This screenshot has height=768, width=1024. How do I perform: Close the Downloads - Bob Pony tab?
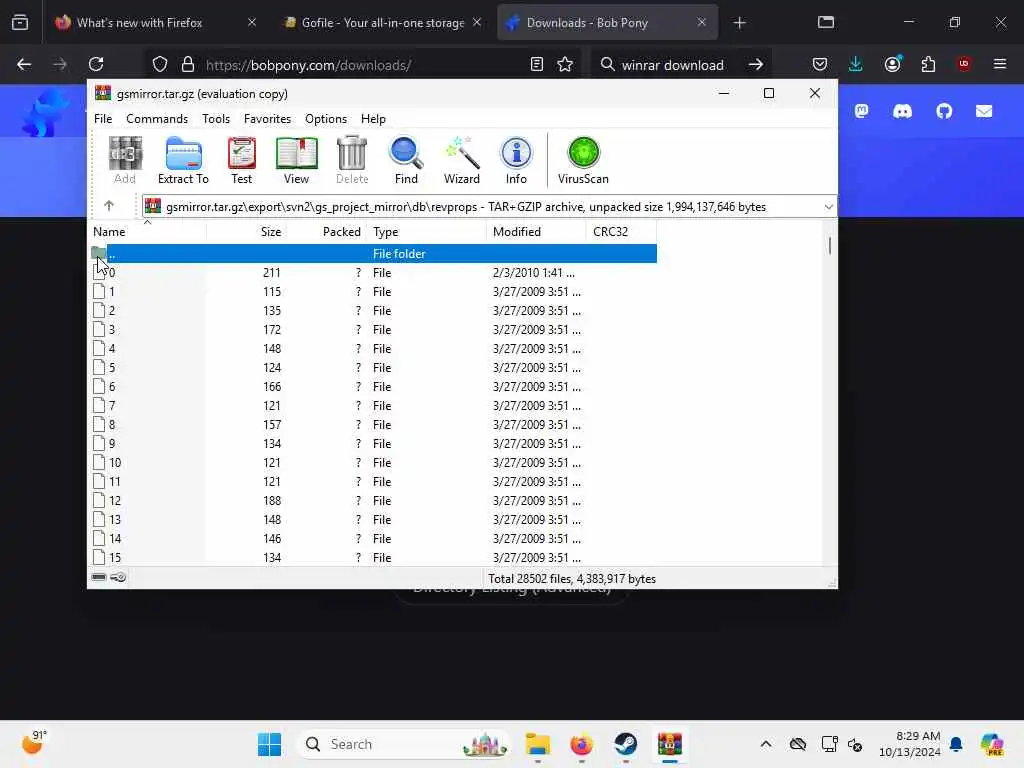(701, 22)
